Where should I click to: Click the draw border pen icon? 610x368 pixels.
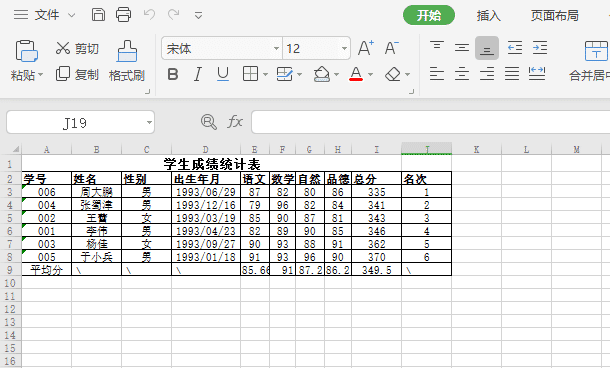pyautogui.click(x=284, y=74)
